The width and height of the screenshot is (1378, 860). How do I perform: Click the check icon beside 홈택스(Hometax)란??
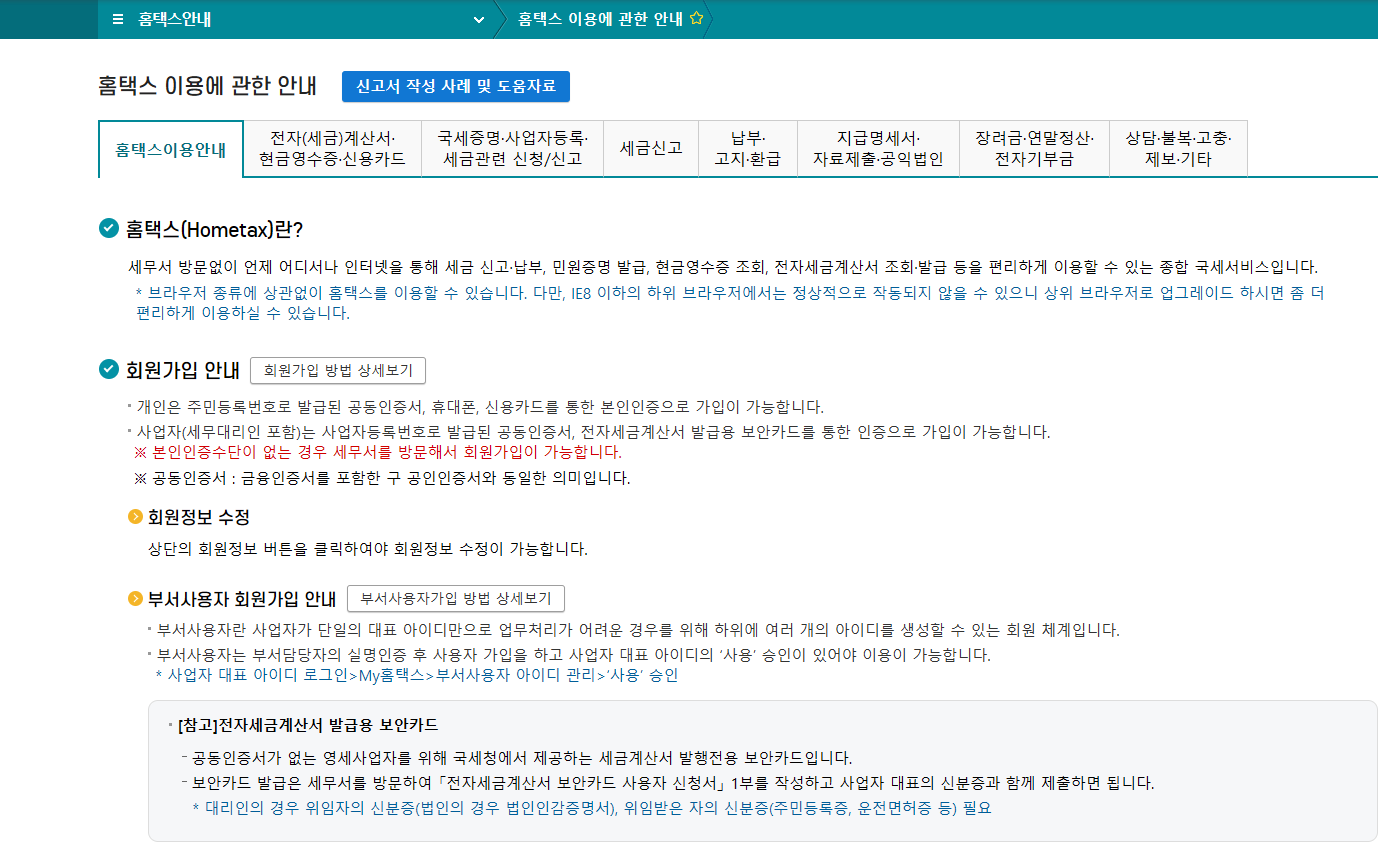tap(109, 228)
